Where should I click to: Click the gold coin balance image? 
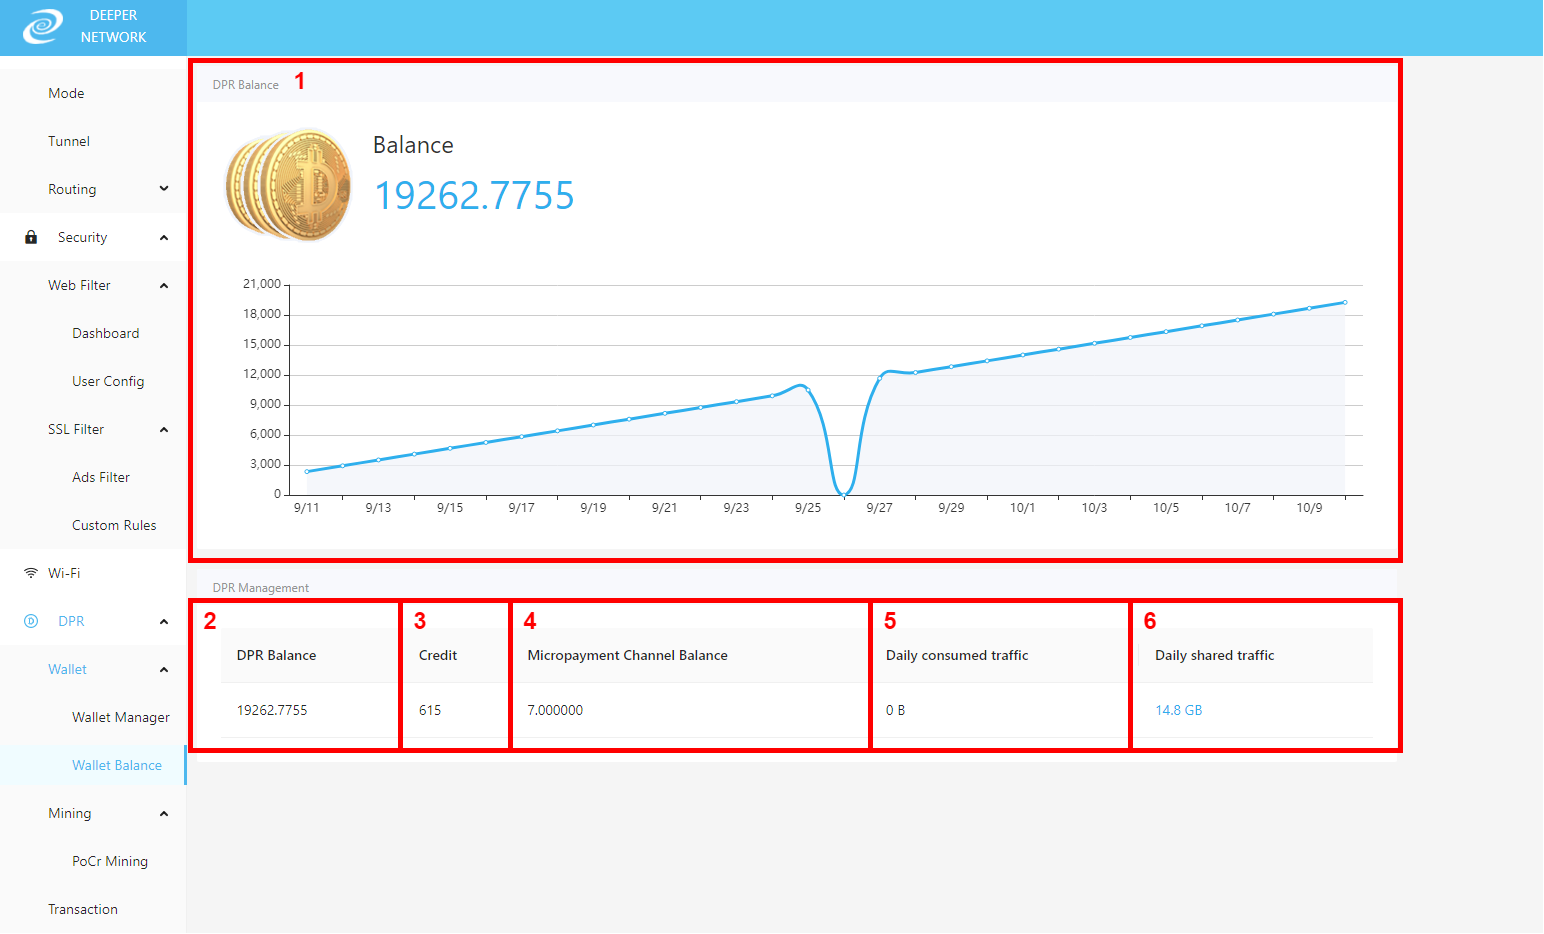click(288, 184)
